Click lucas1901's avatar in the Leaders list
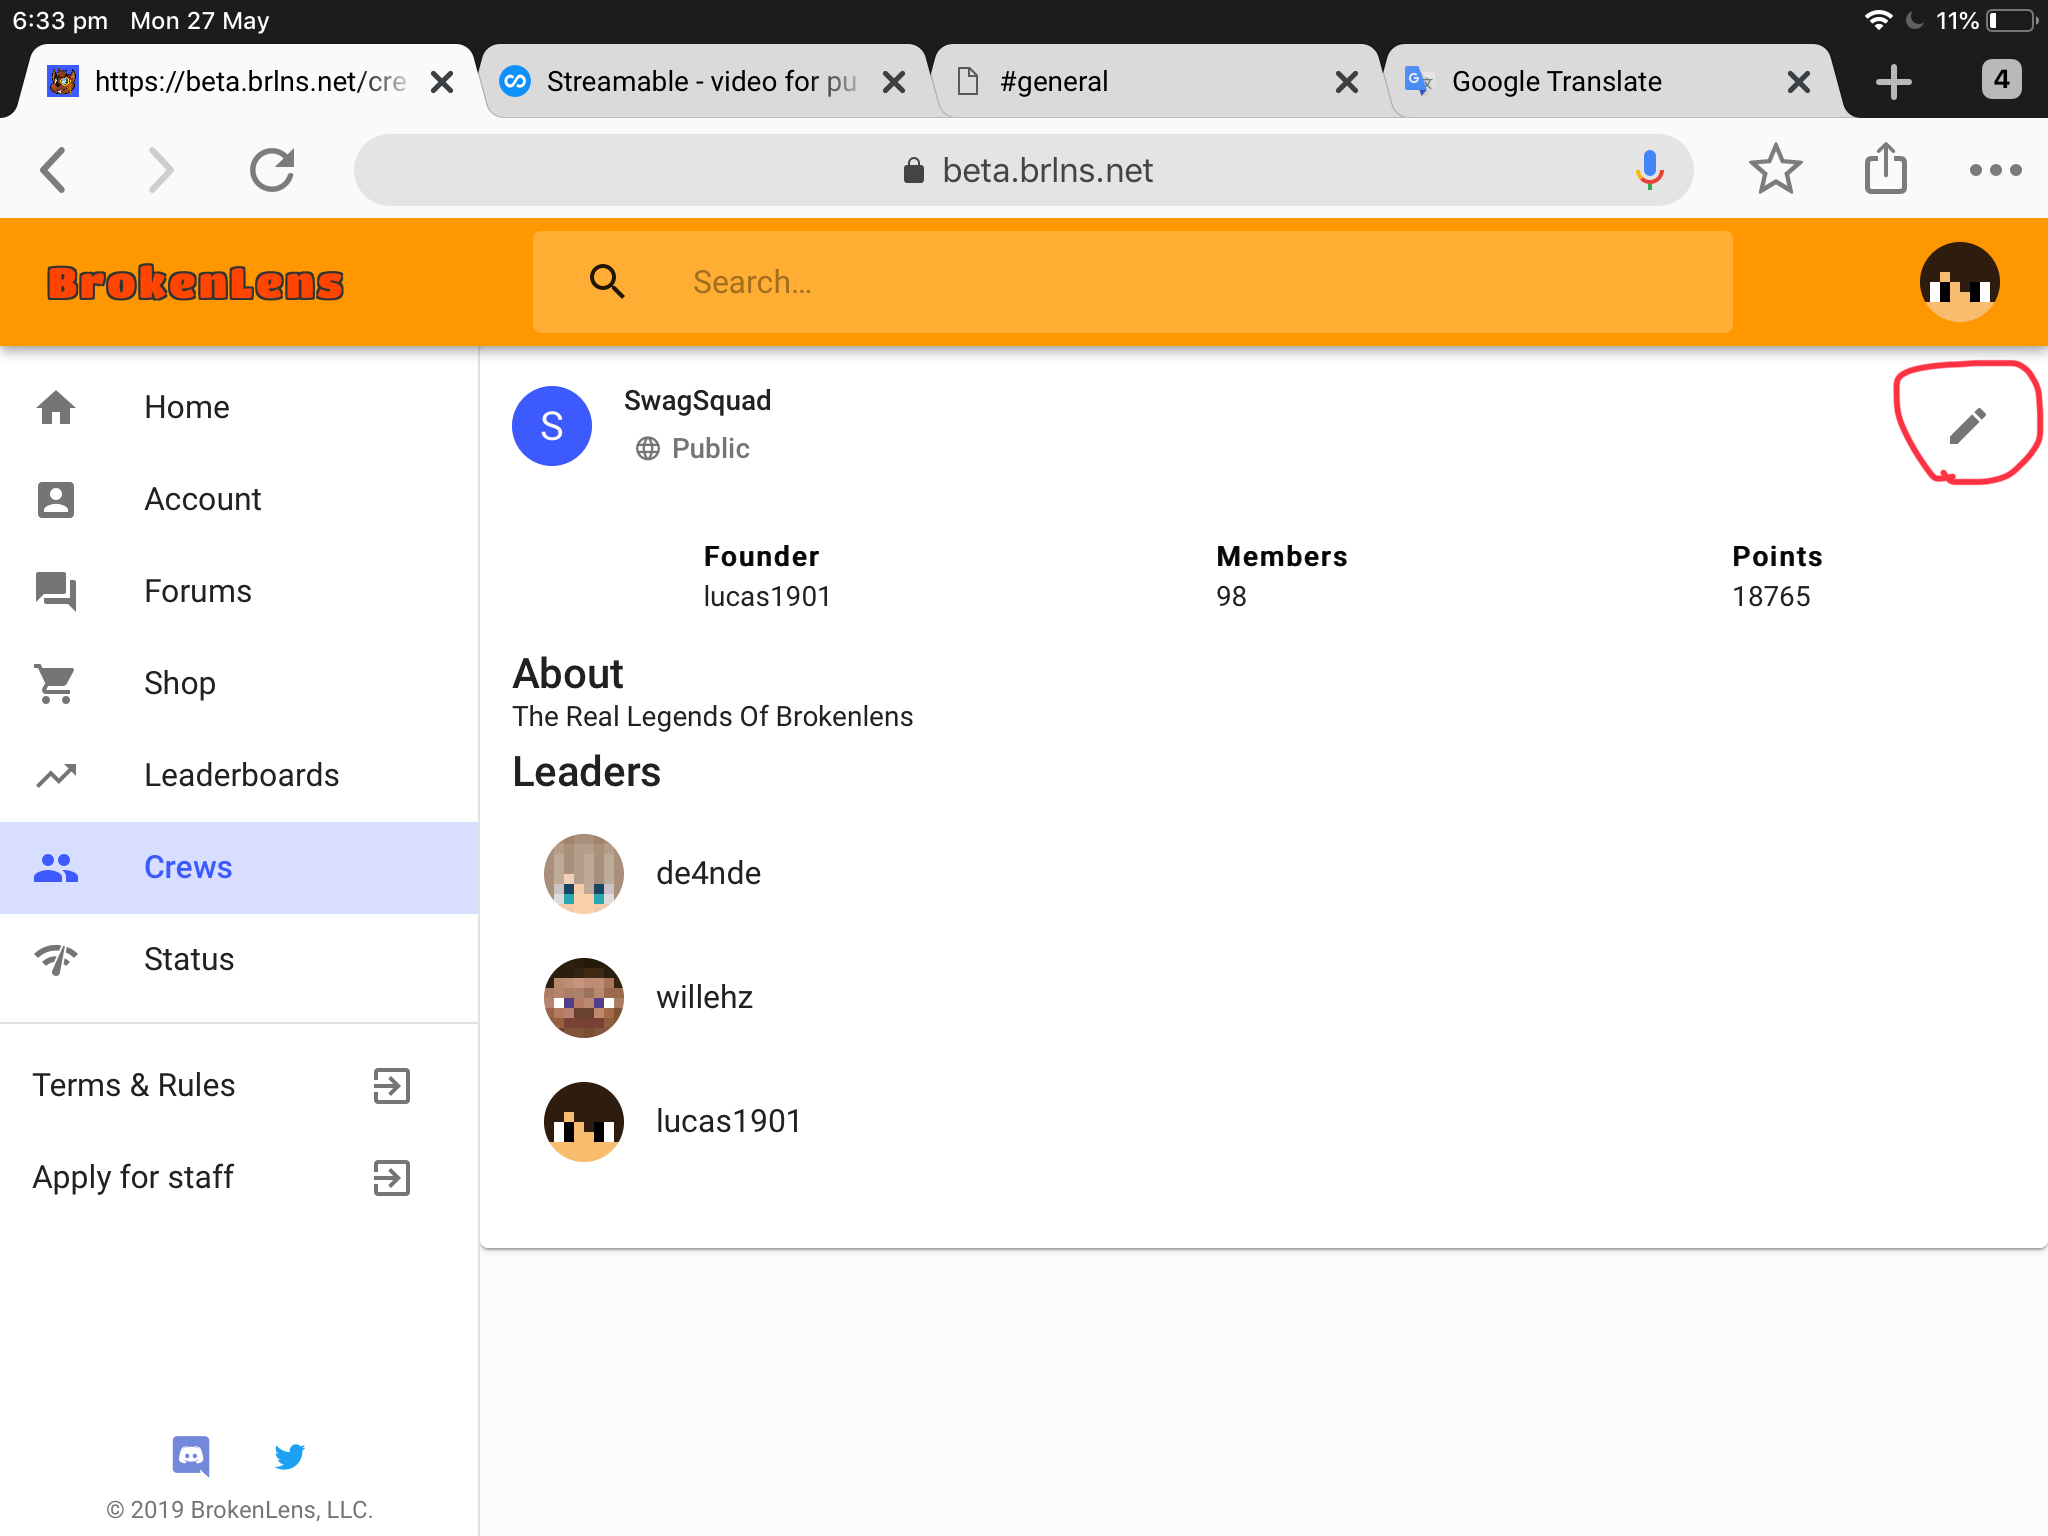The height and width of the screenshot is (1536, 2048). pyautogui.click(x=584, y=1121)
